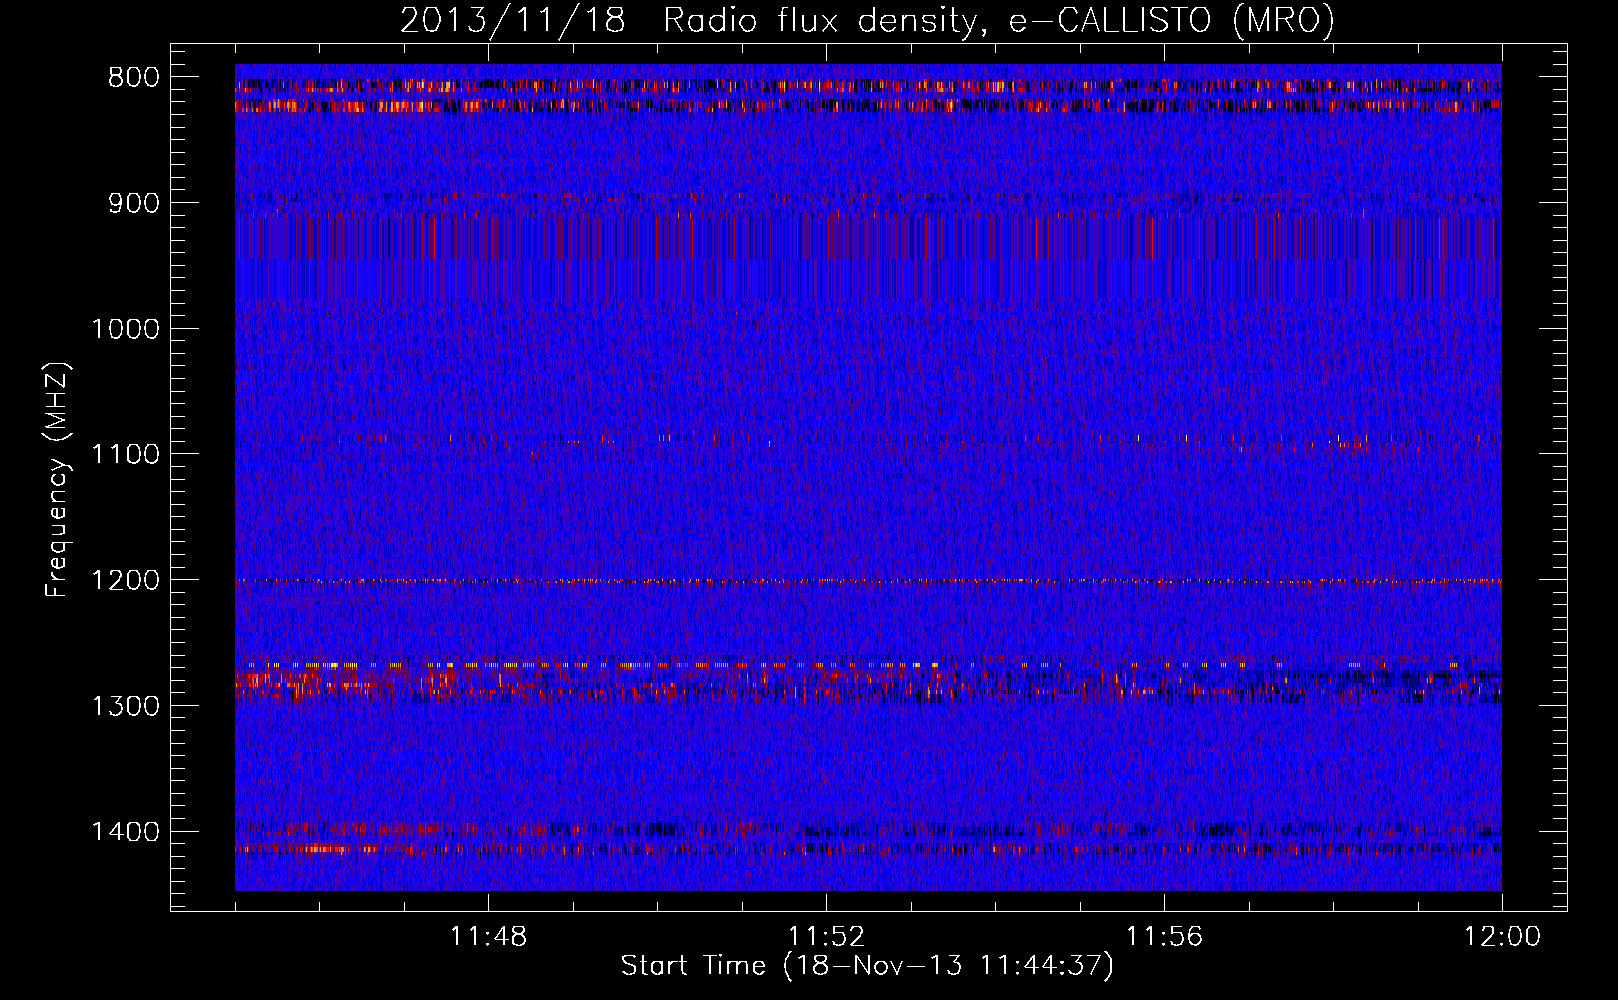Click the 12:00 time tick label
The height and width of the screenshot is (1000, 1618).
[1502, 937]
